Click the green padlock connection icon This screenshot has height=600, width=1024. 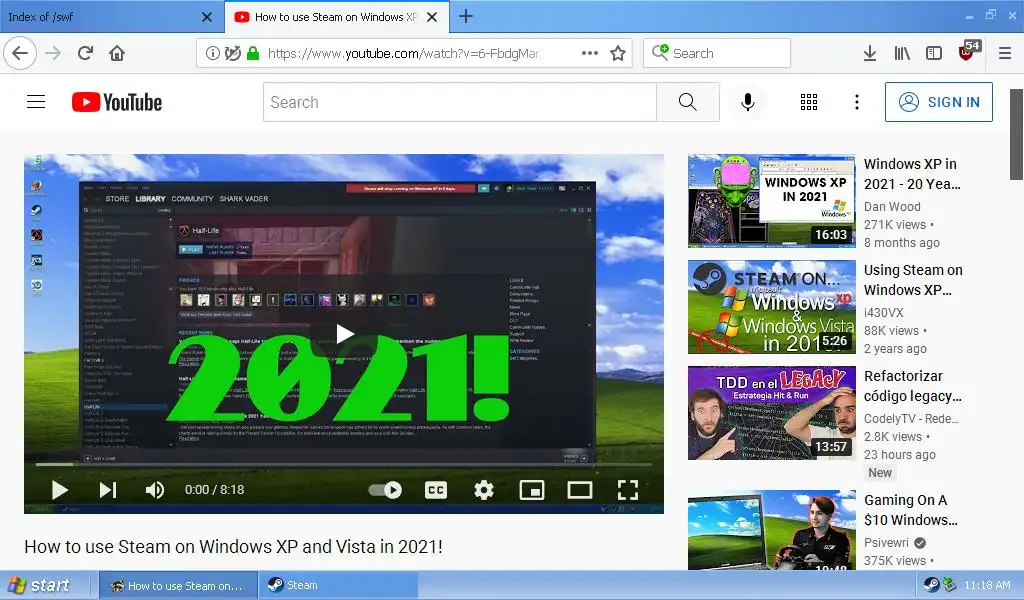253,53
